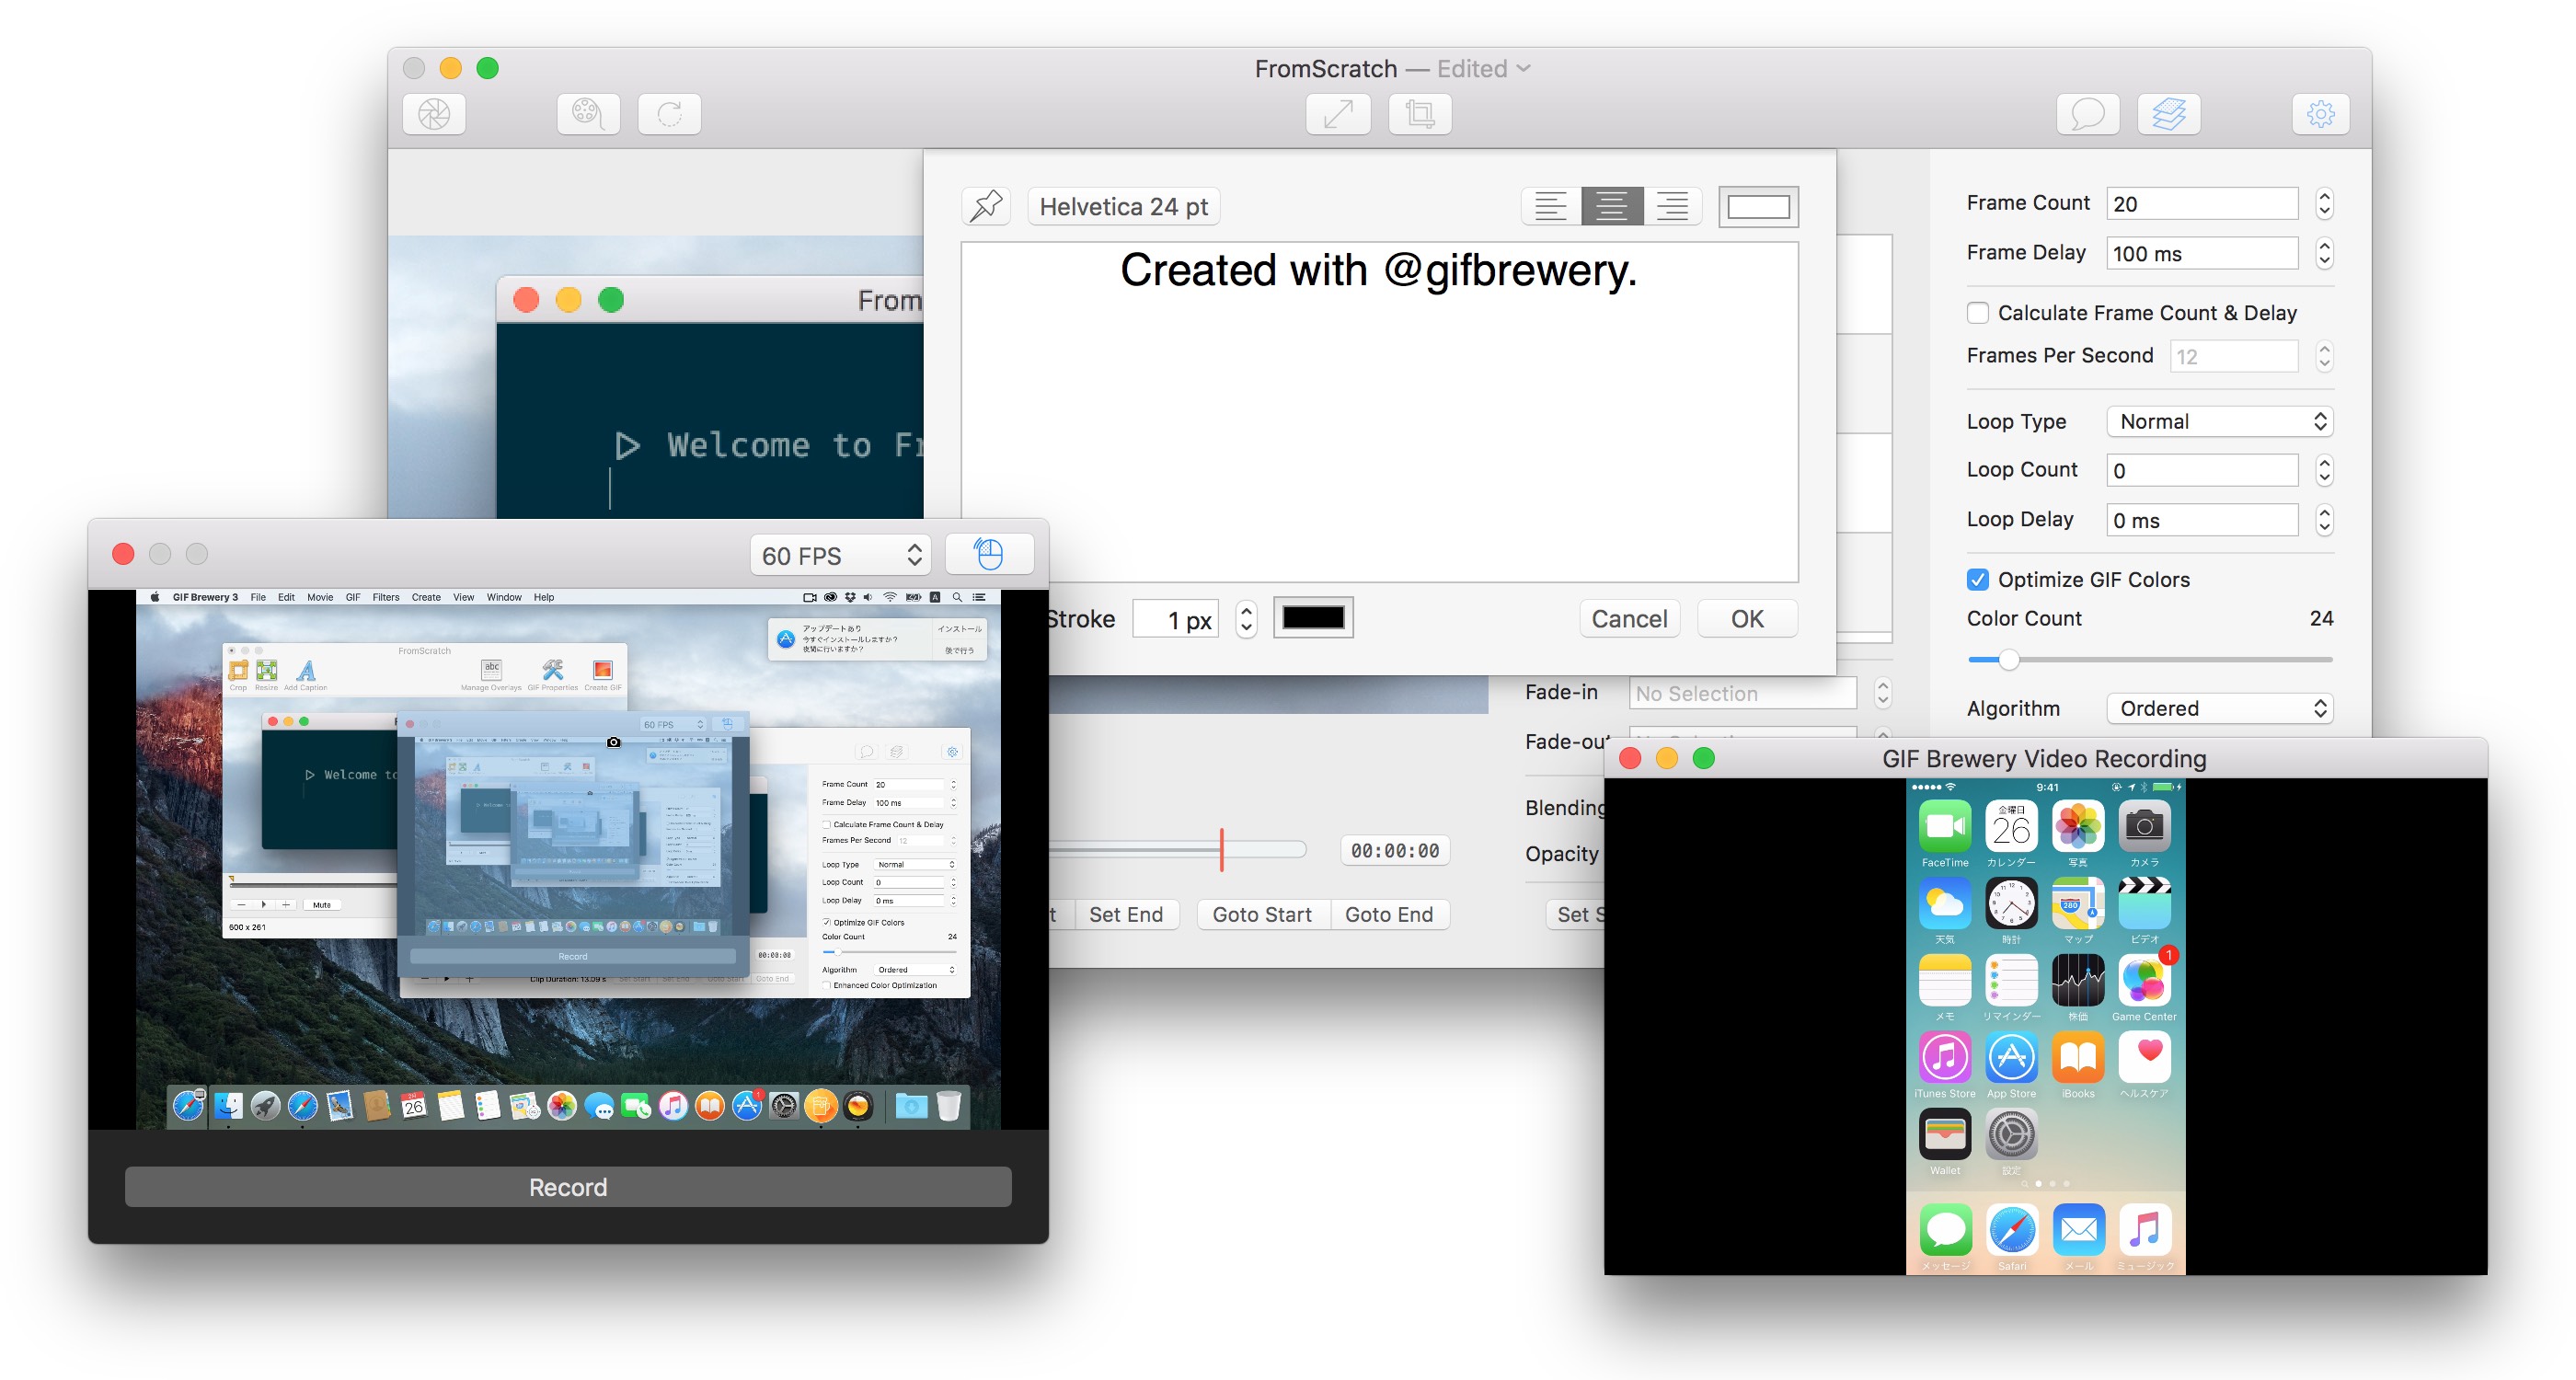Click the pin icon in caption editor
Image resolution: width=2576 pixels, height=1380 pixels.
click(986, 206)
